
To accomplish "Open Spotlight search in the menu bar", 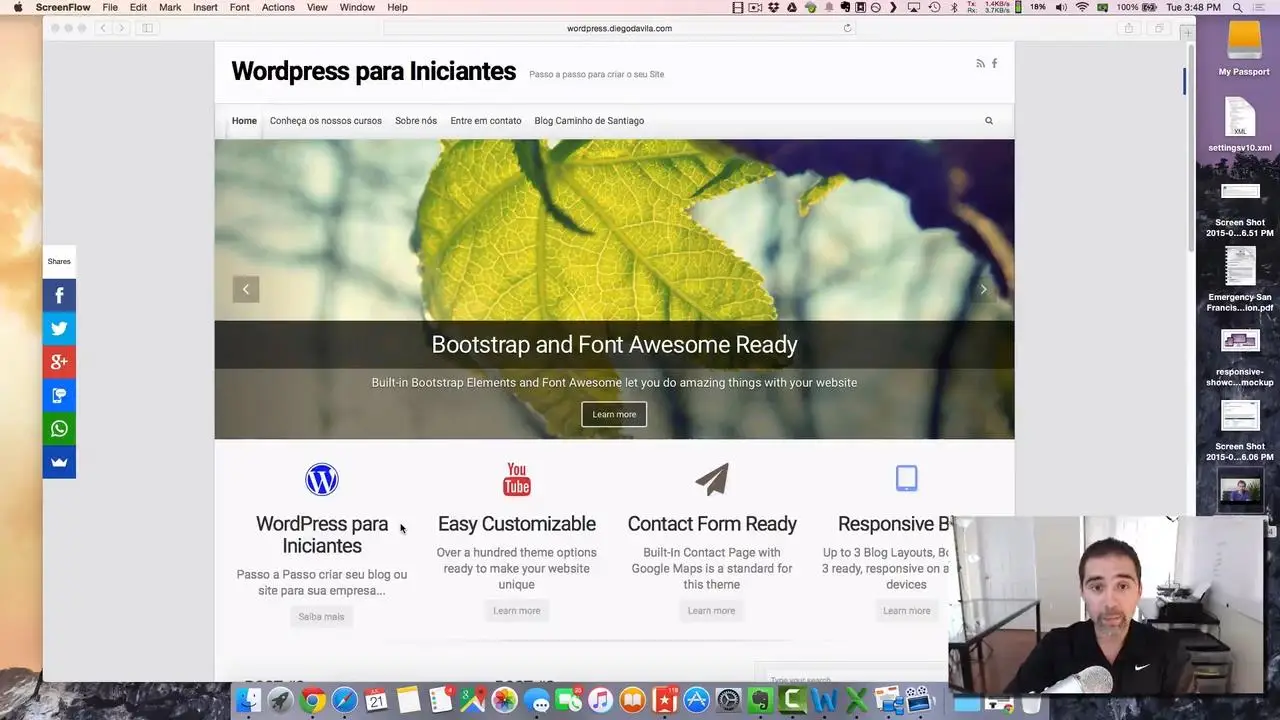I will point(1237,7).
